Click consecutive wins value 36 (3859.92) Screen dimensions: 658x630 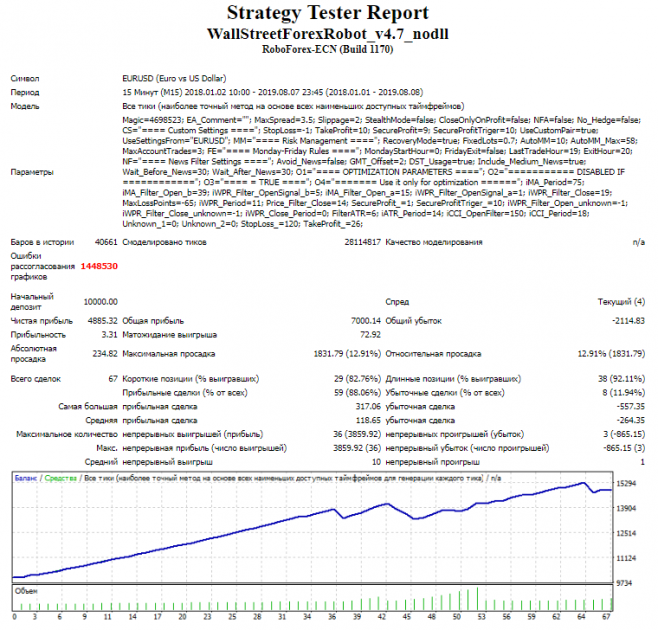pyautogui.click(x=357, y=434)
